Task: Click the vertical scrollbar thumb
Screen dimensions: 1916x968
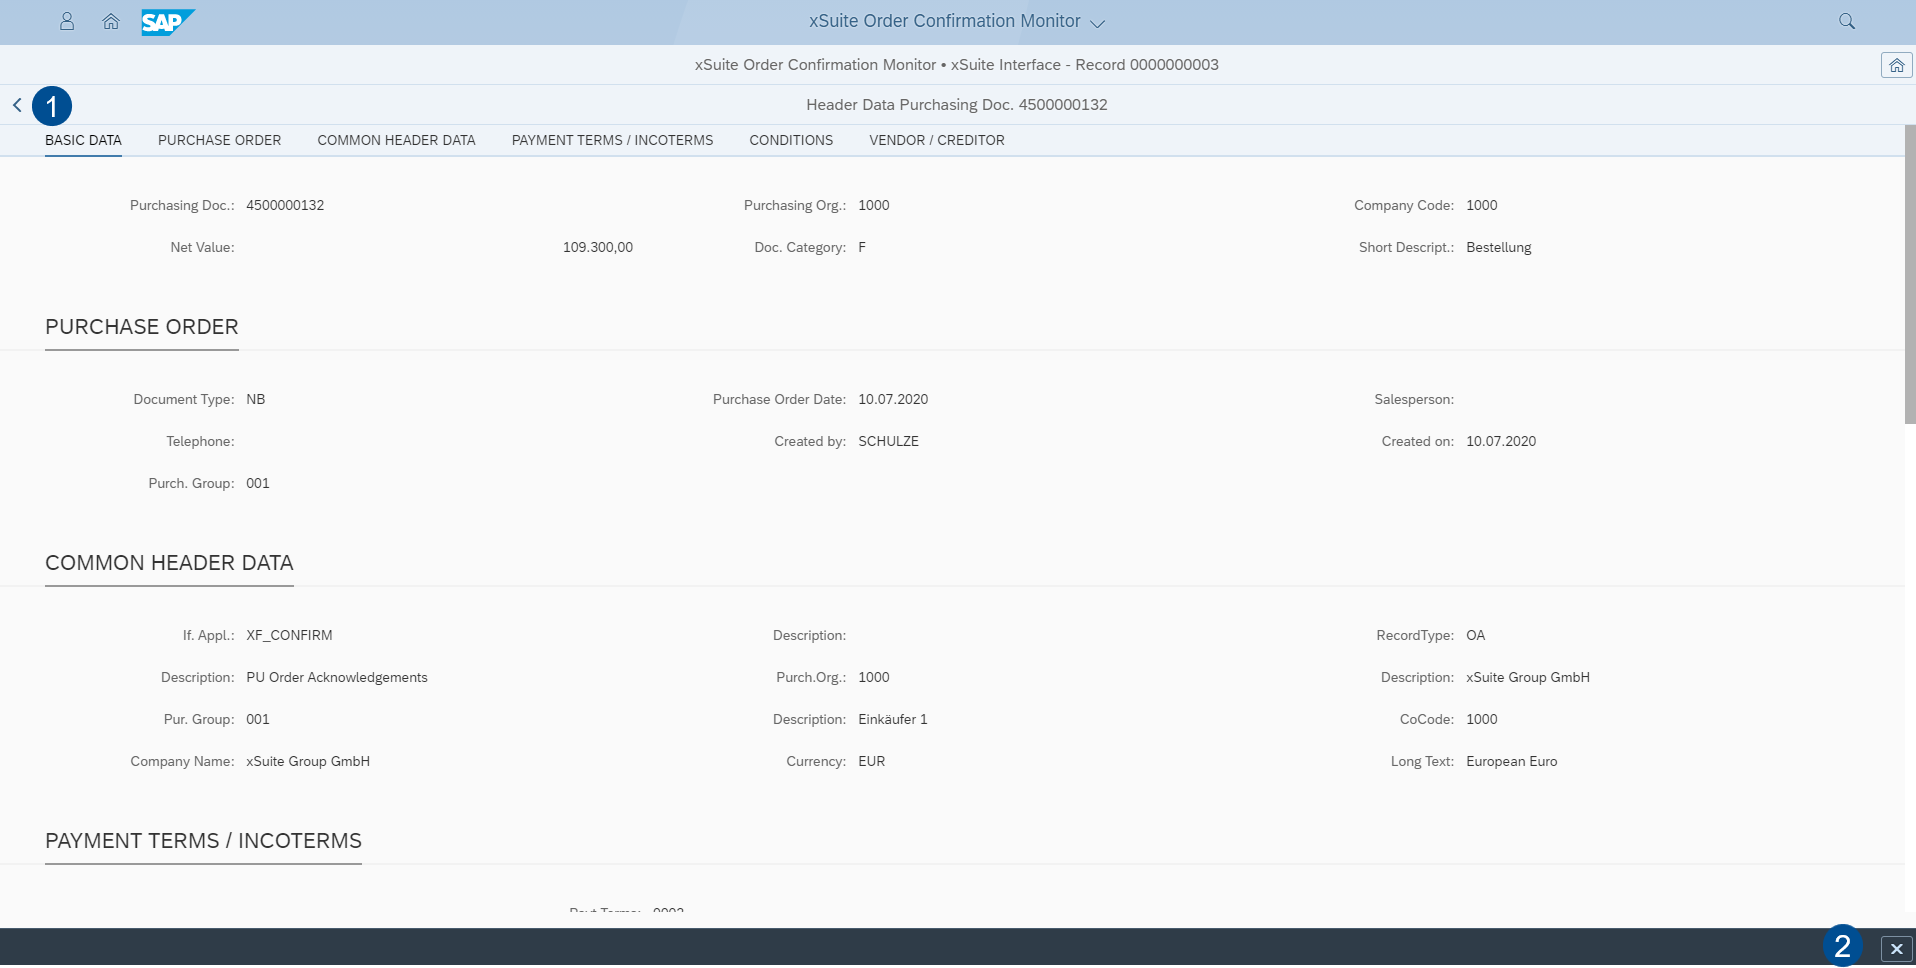Action: pyautogui.click(x=1909, y=275)
